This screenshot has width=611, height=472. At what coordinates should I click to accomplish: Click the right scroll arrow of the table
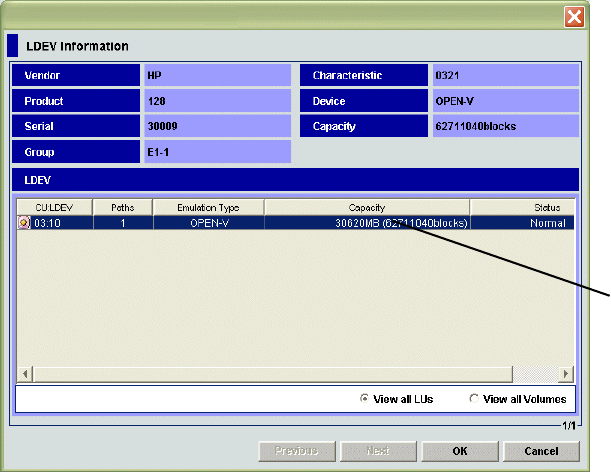pos(566,373)
